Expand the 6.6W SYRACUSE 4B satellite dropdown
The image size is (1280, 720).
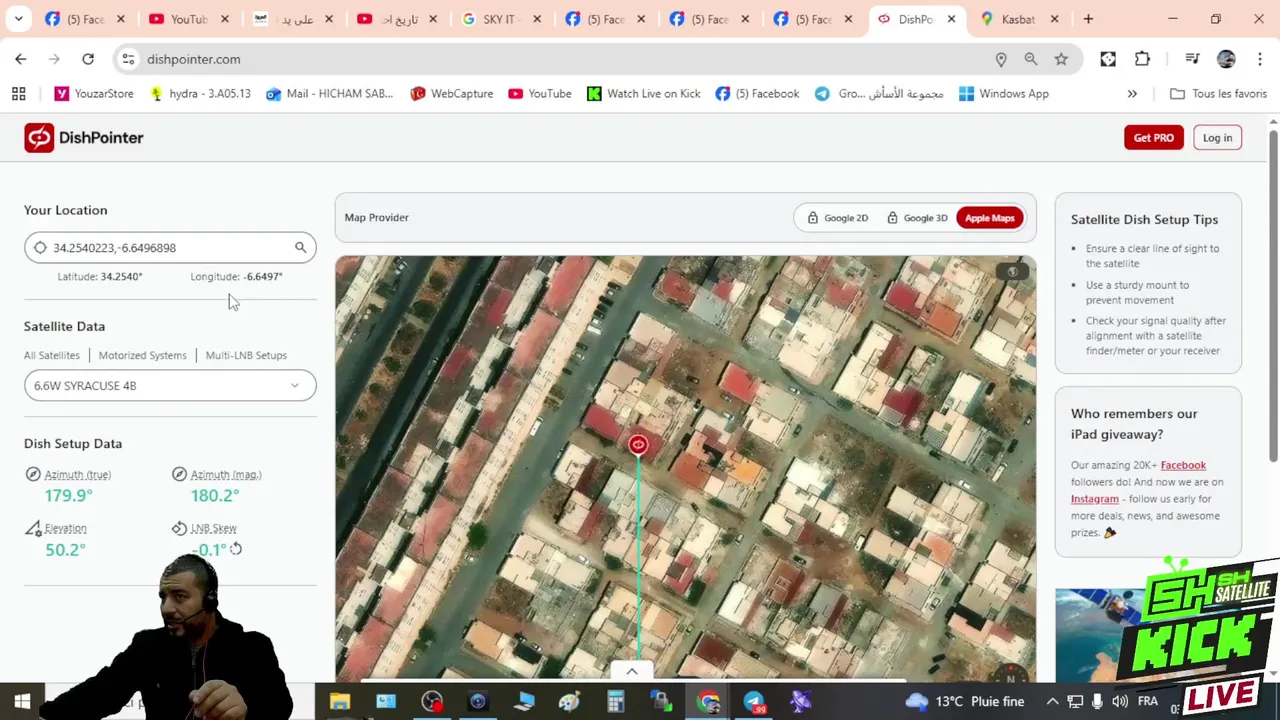170,385
